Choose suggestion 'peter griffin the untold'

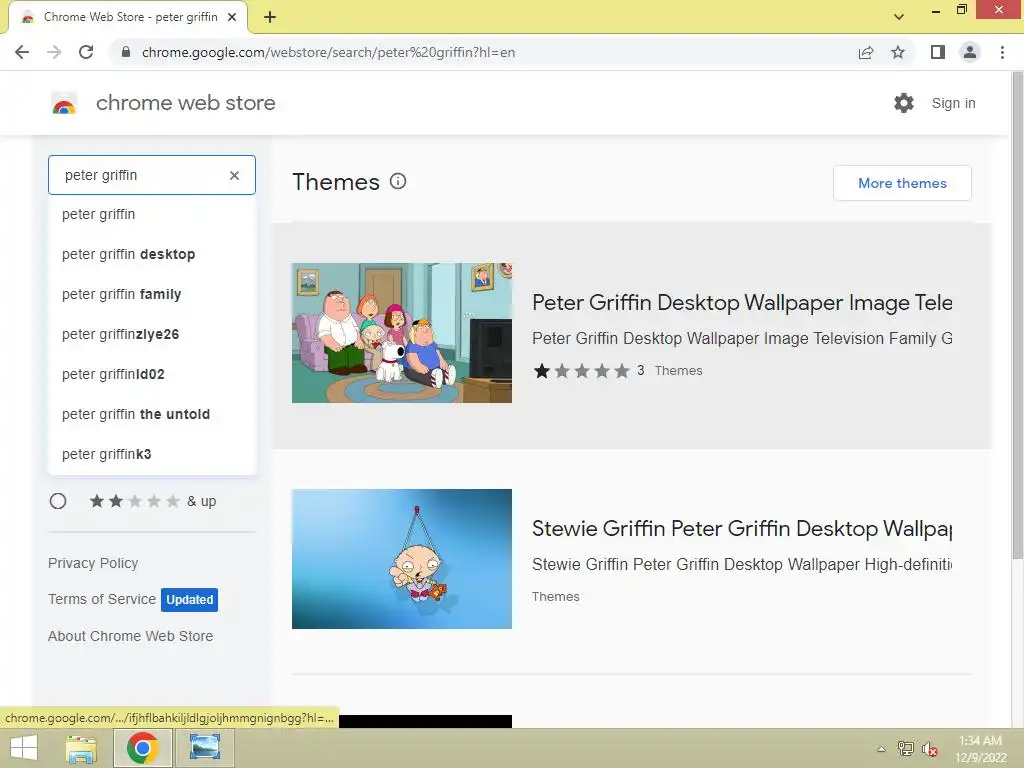[x=152, y=414]
